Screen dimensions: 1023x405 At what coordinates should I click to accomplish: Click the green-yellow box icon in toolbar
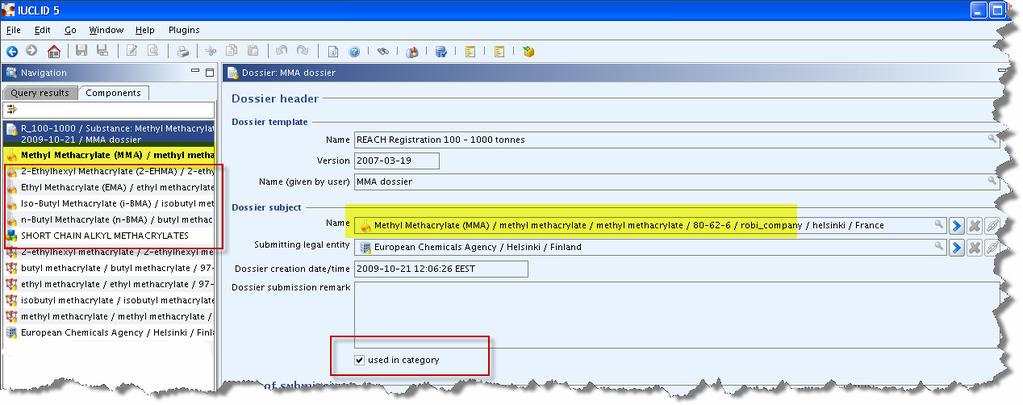(x=528, y=52)
